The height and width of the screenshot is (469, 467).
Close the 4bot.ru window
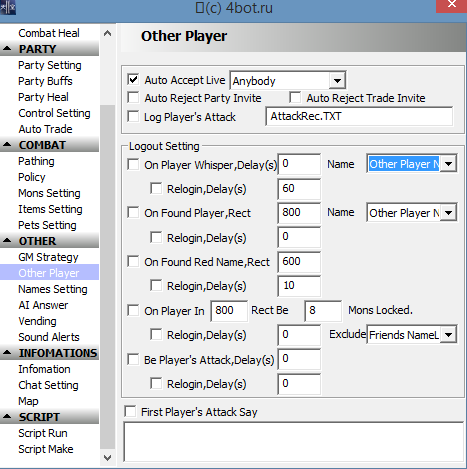click(x=452, y=6)
